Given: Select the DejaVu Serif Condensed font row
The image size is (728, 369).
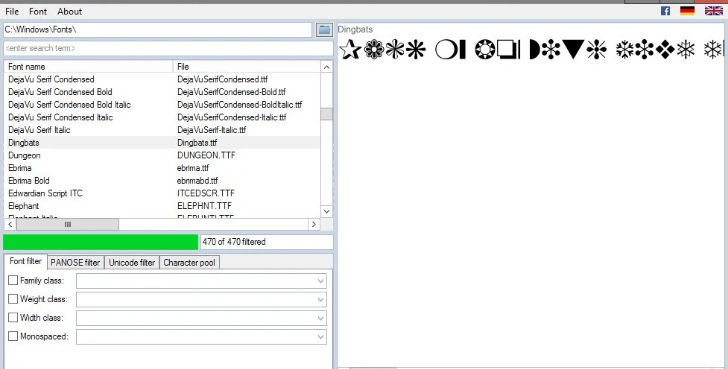Looking at the screenshot, I should point(162,79).
